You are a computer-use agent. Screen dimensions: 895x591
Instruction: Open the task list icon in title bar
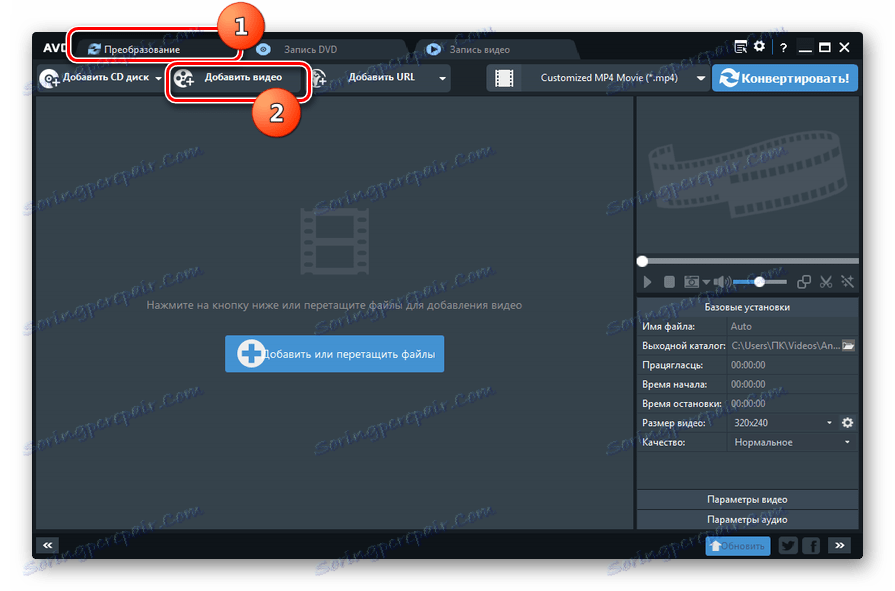coord(740,47)
